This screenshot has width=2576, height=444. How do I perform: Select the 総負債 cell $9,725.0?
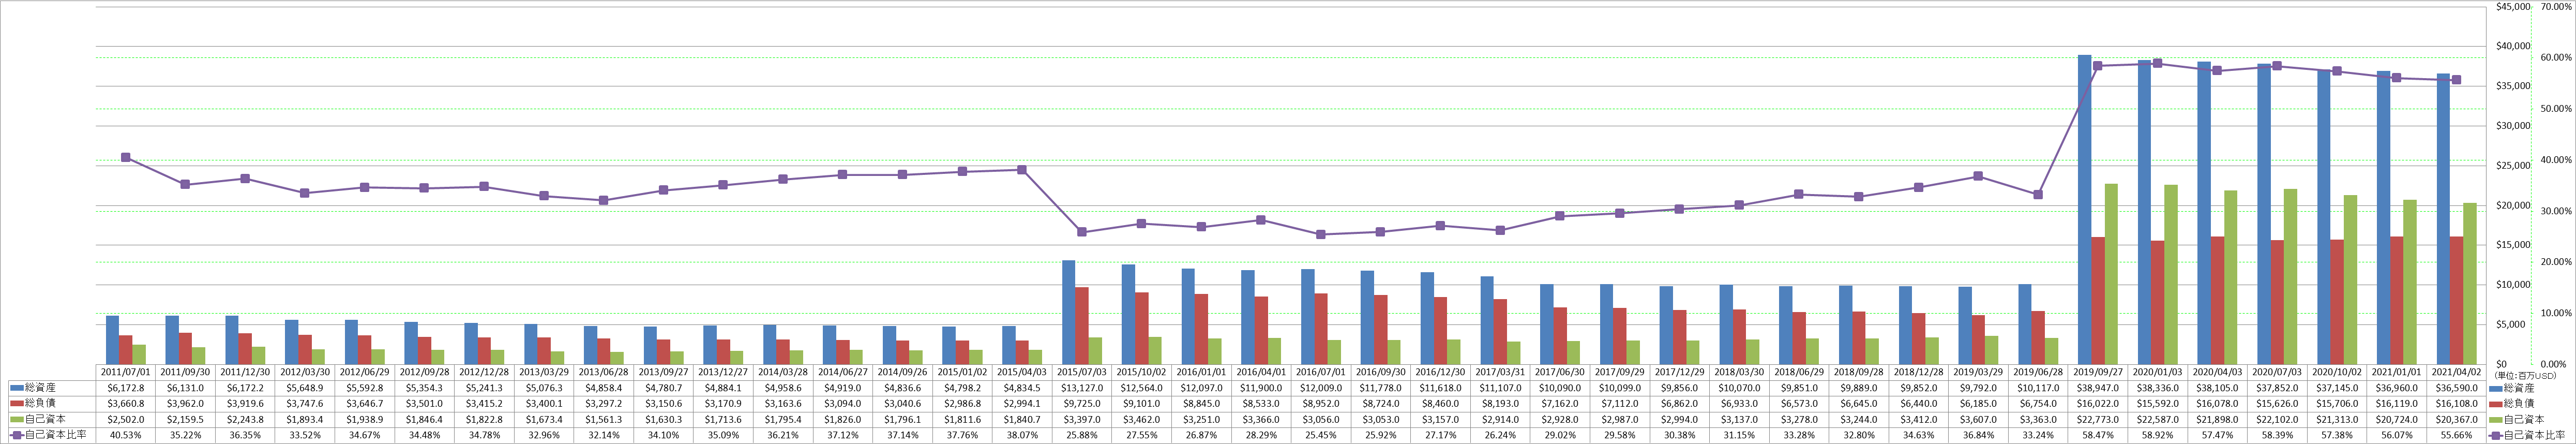[x=1082, y=403]
